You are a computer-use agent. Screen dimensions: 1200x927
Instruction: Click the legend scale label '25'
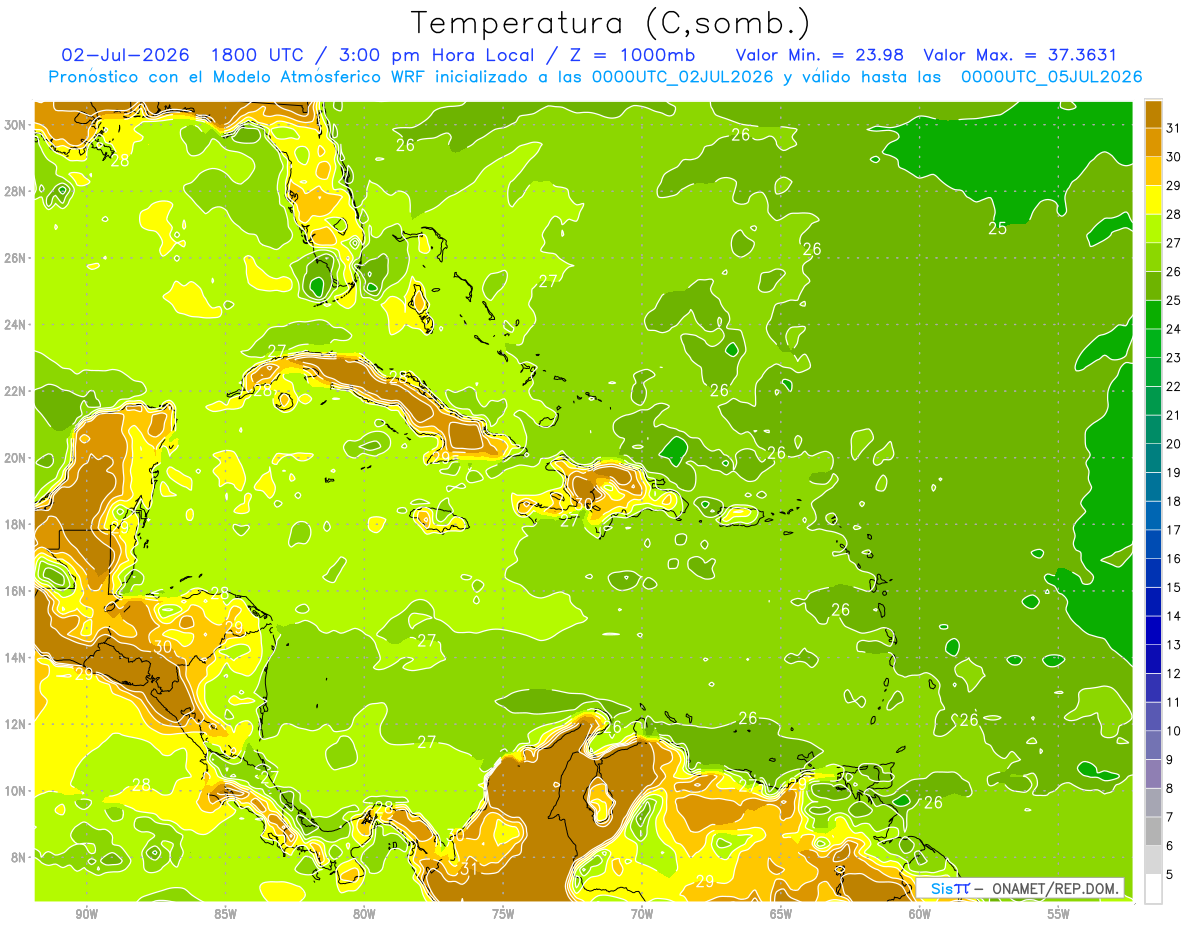tap(1173, 300)
